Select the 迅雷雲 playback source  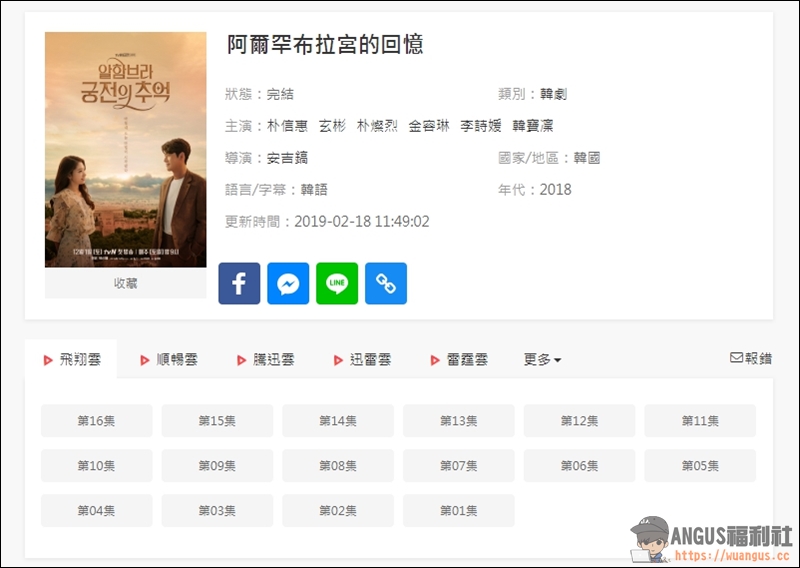coord(363,360)
